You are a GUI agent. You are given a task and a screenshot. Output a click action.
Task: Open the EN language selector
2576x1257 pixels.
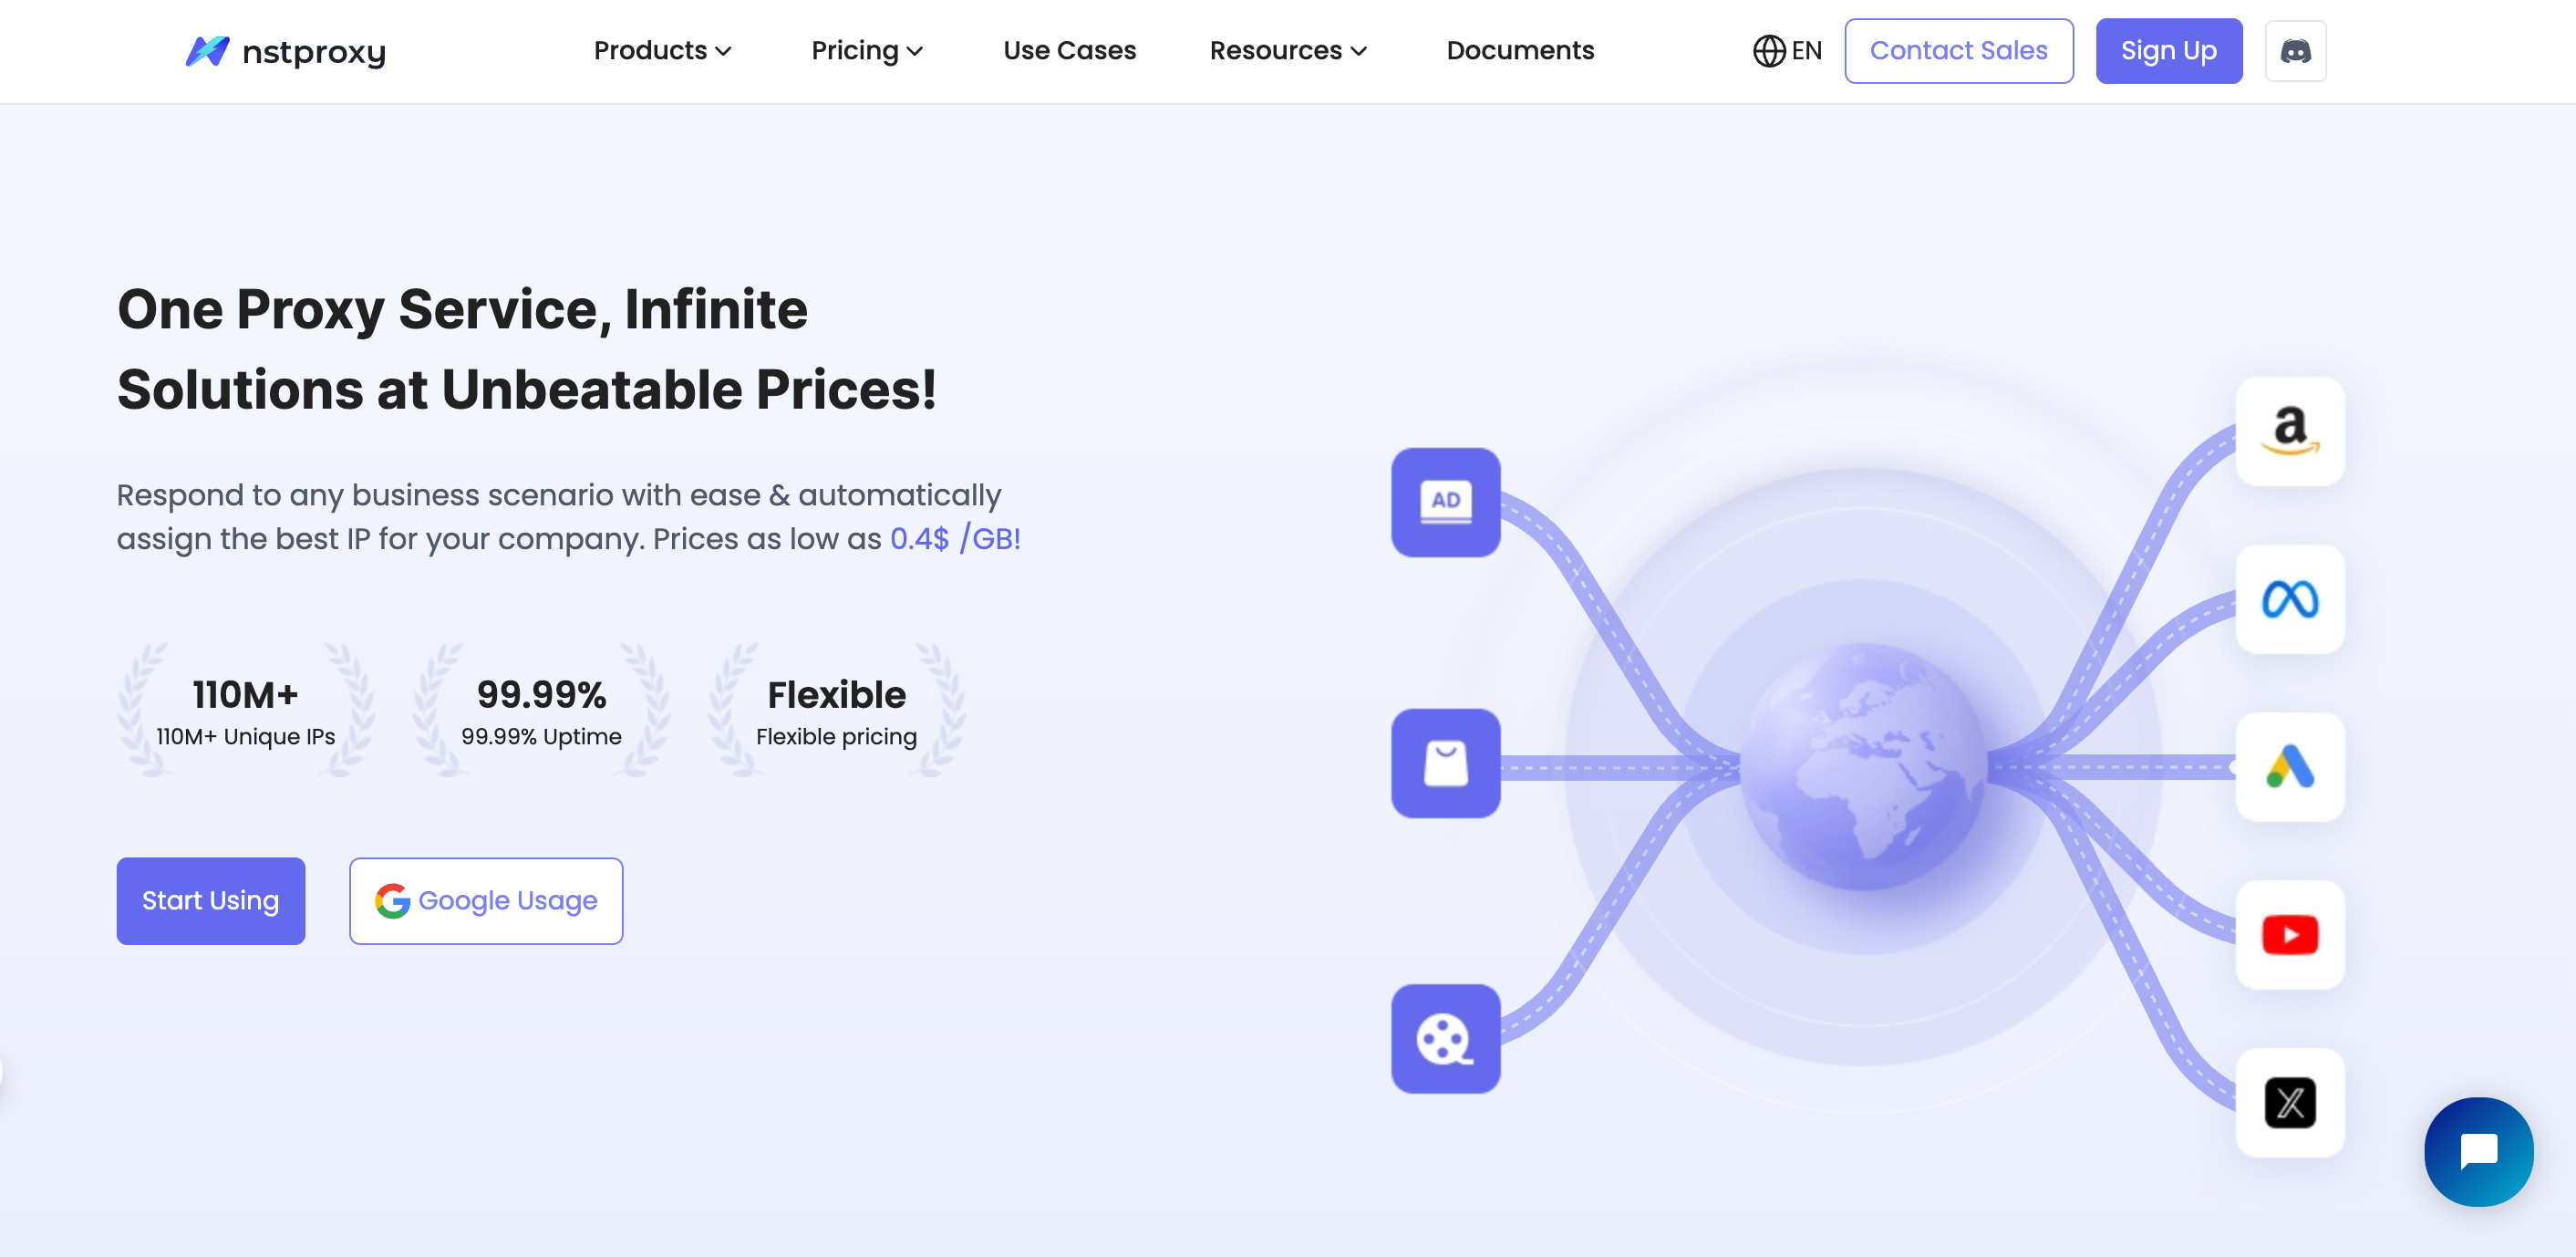(1787, 51)
